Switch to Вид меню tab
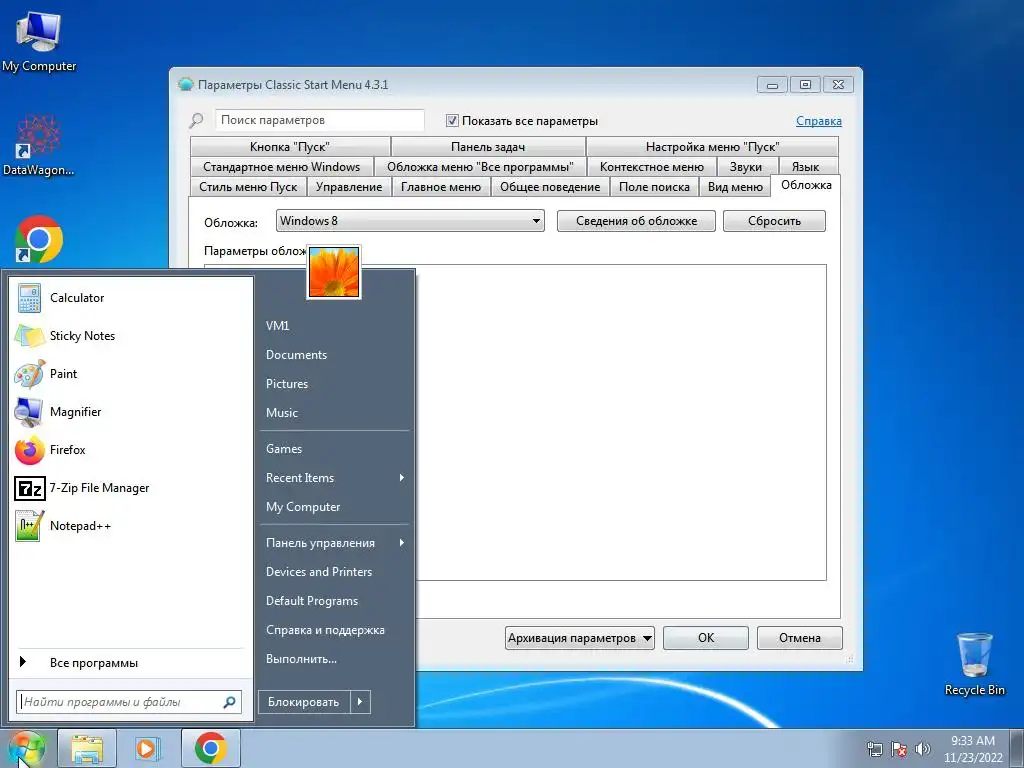Viewport: 1024px width, 768px height. [735, 187]
